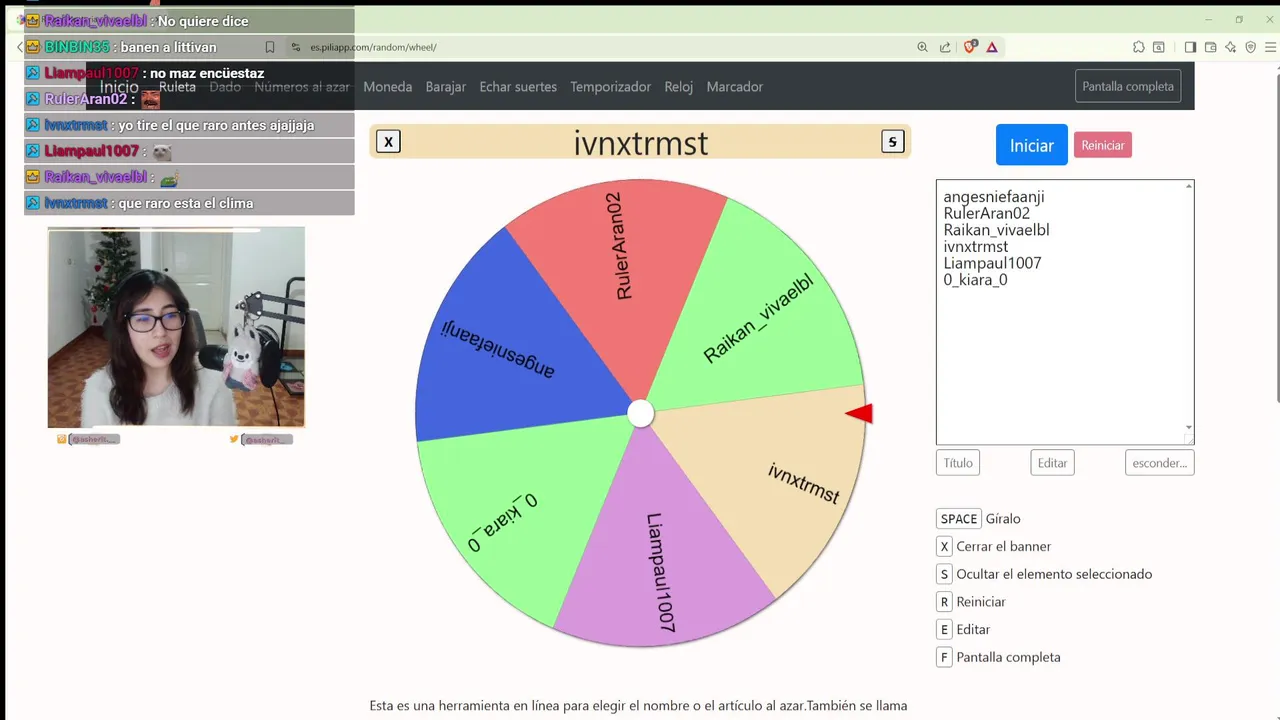Click the SPACE key hint for Gíralo
The width and height of the screenshot is (1280, 720).
coord(959,519)
